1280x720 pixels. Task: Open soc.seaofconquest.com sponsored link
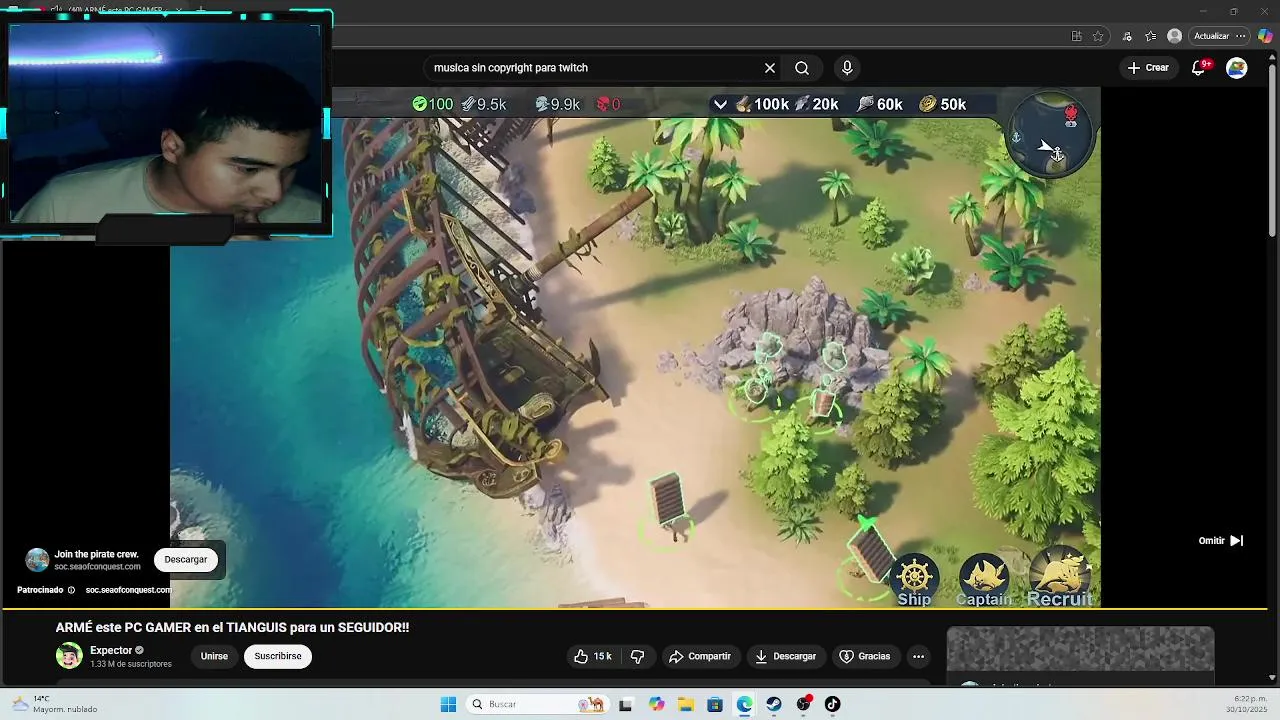tap(128, 590)
